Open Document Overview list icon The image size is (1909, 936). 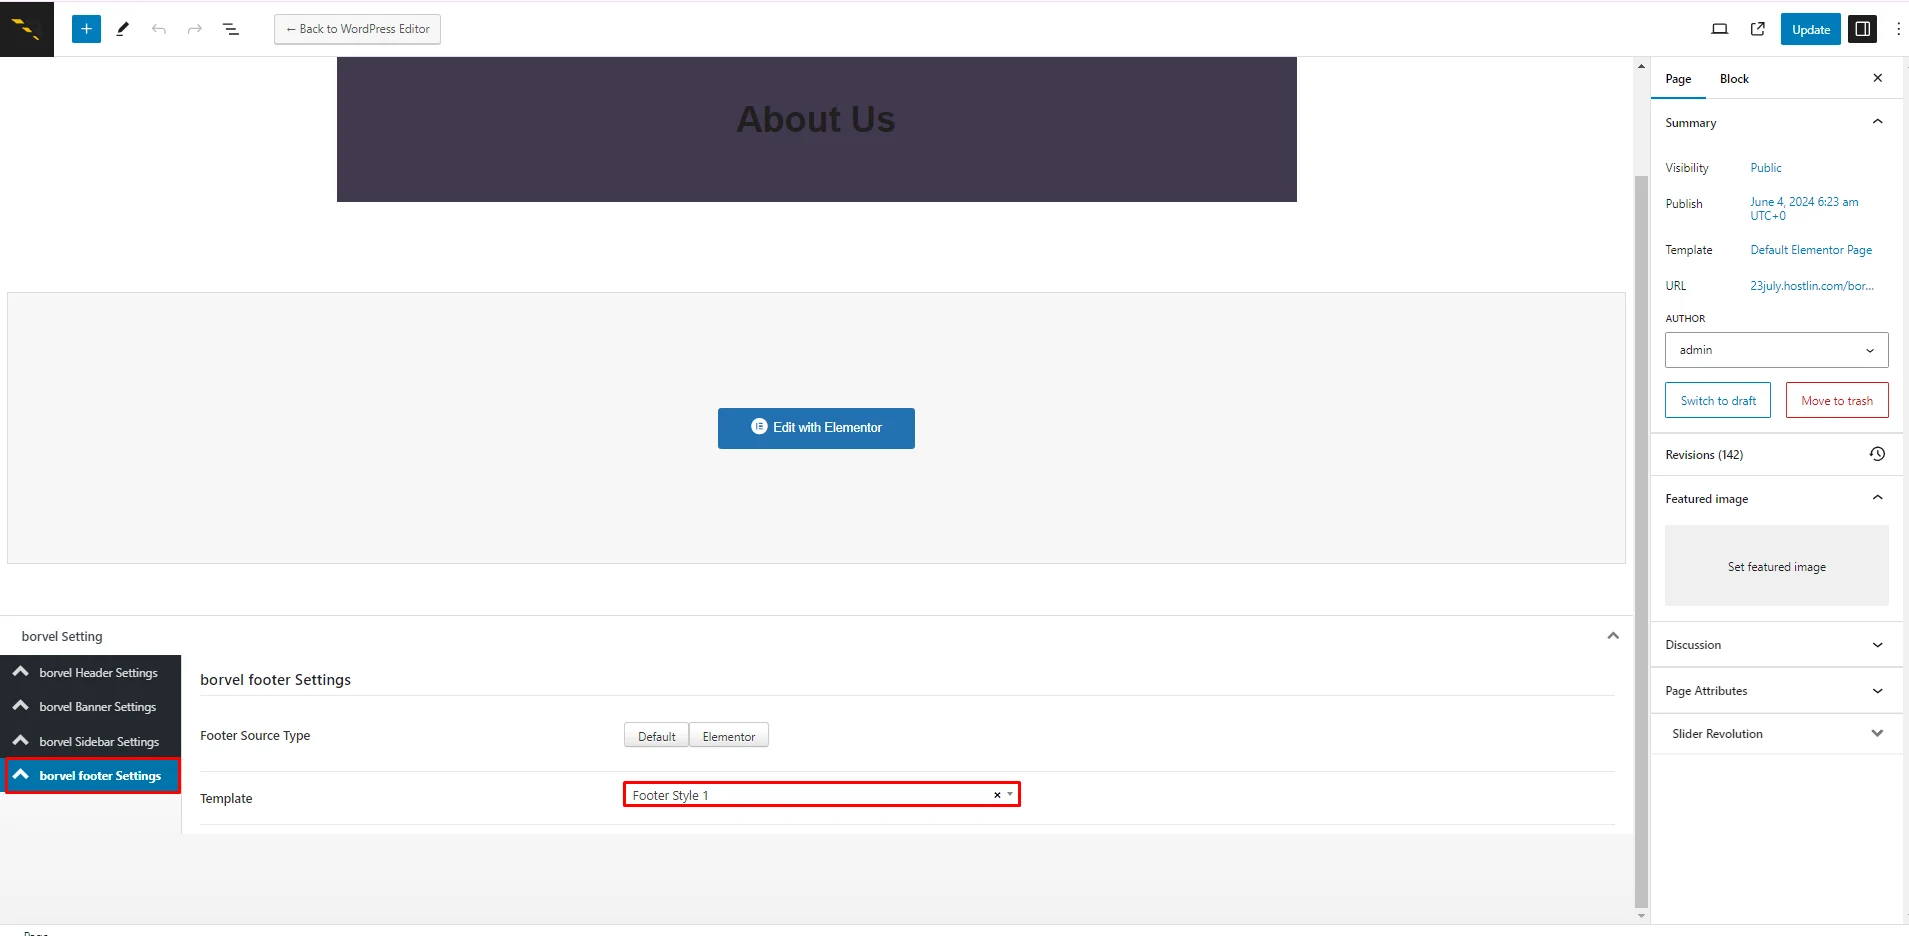tap(231, 29)
